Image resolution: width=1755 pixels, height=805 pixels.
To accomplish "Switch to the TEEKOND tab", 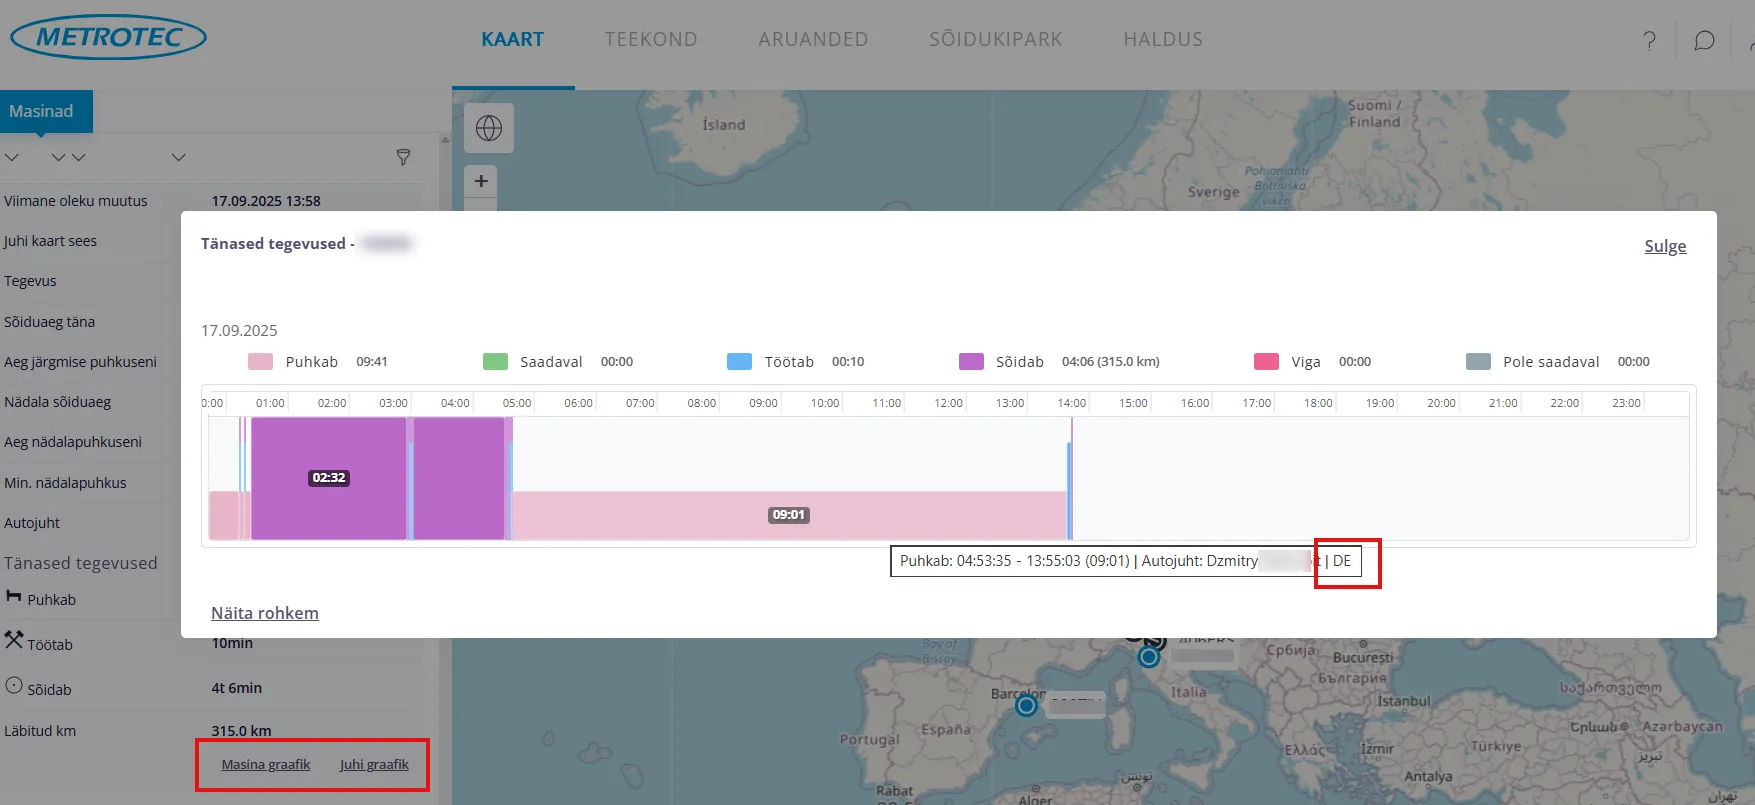I will click(x=651, y=39).
